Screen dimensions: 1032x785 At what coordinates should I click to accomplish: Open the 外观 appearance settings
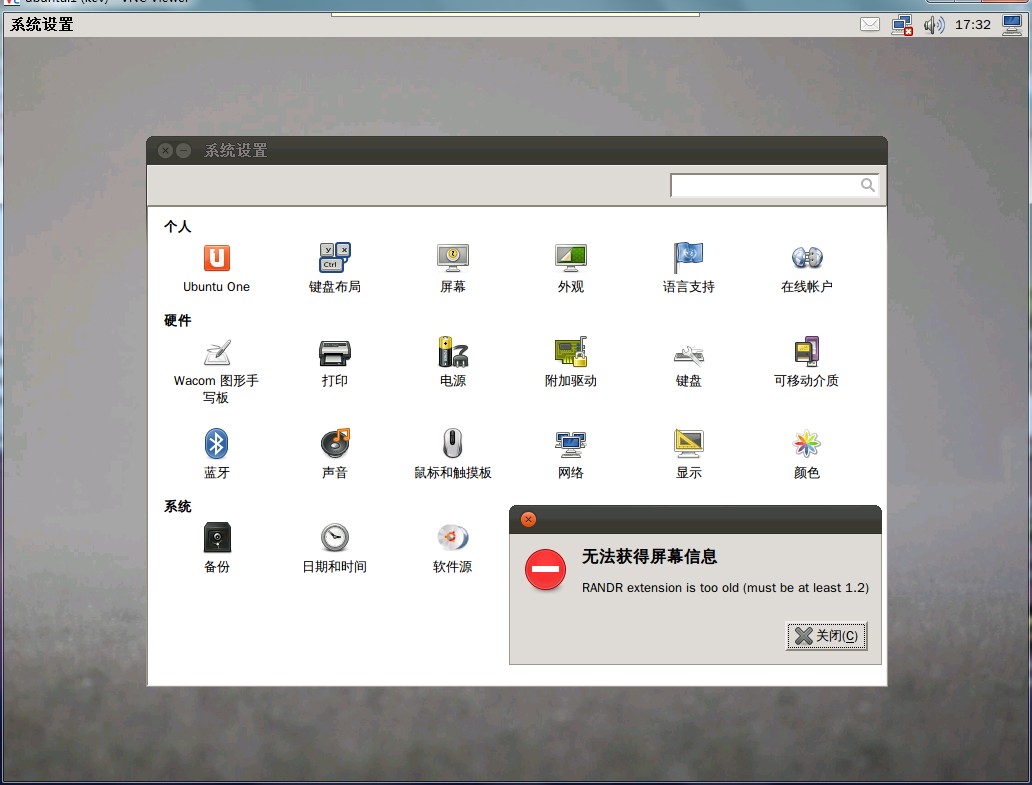571,268
